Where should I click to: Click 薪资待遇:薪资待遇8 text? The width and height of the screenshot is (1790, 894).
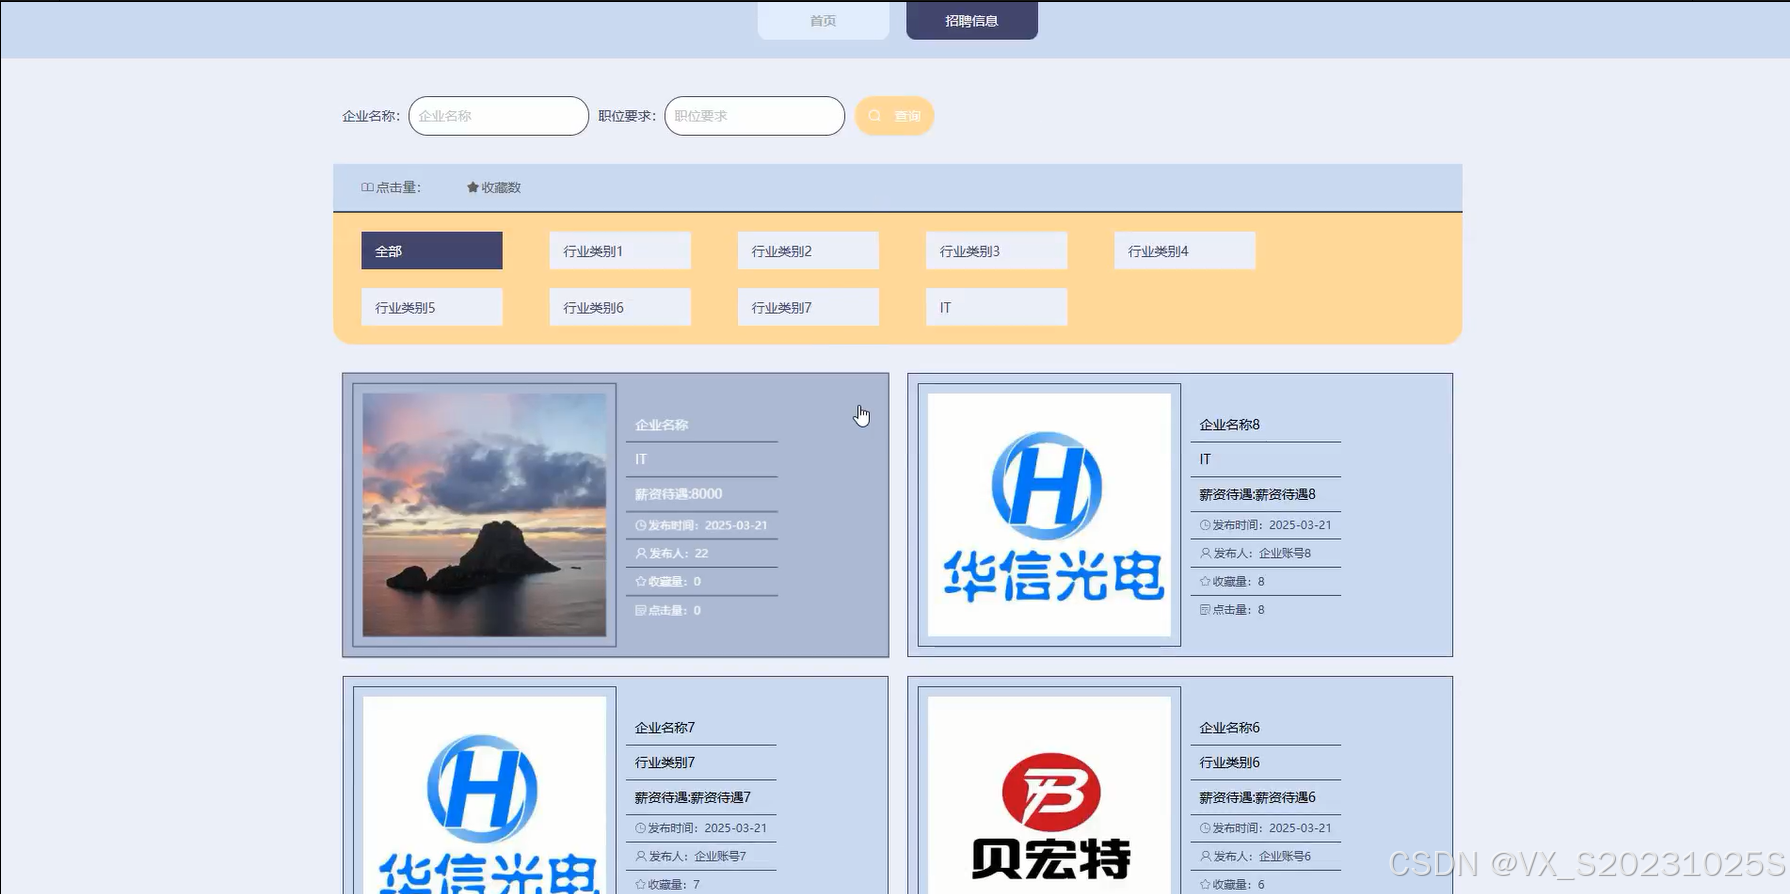point(1257,494)
